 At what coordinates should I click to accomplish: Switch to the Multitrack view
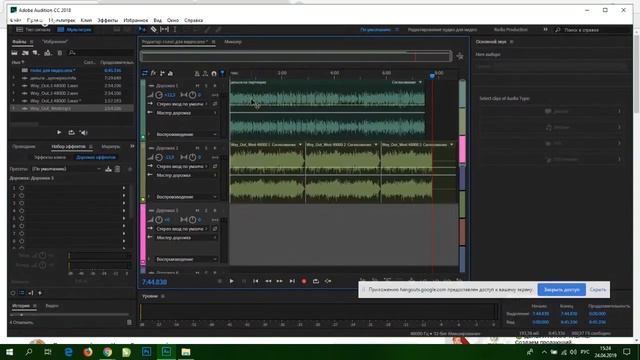point(74,29)
